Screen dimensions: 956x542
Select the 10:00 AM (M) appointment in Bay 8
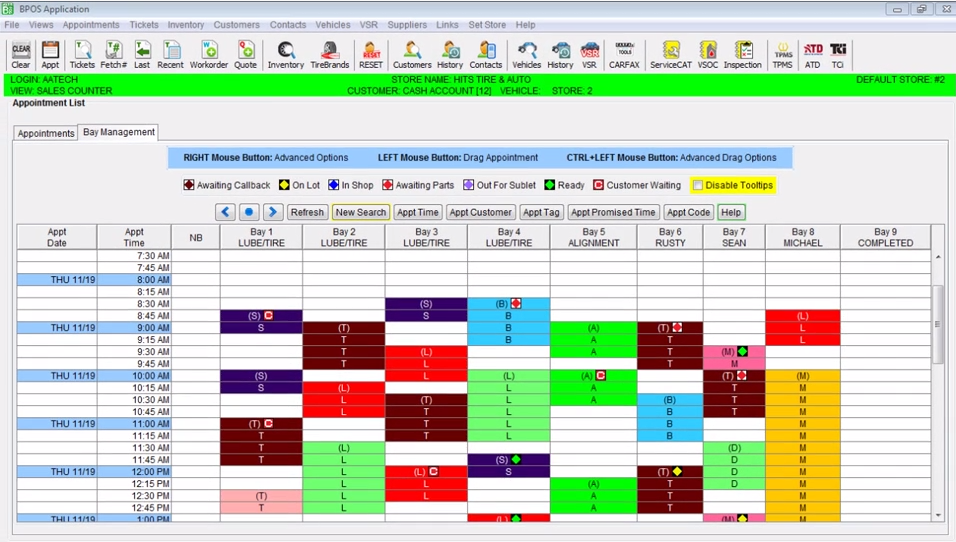click(802, 376)
